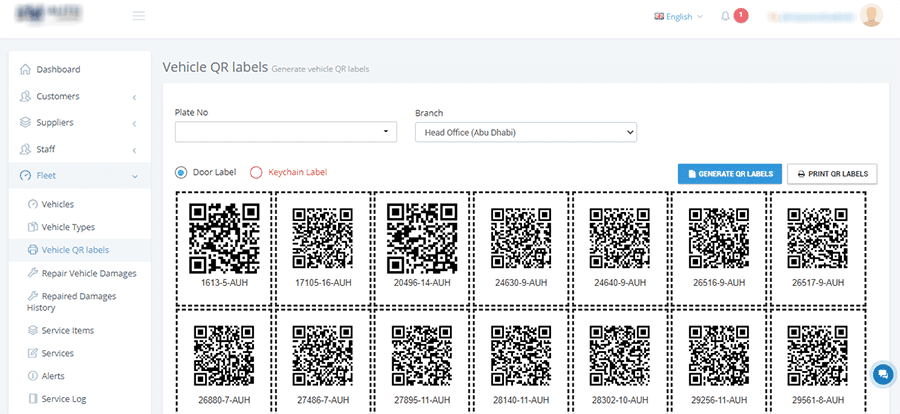Image resolution: width=900 pixels, height=414 pixels.
Task: Open the Branch dropdown Head Office
Action: 526,132
